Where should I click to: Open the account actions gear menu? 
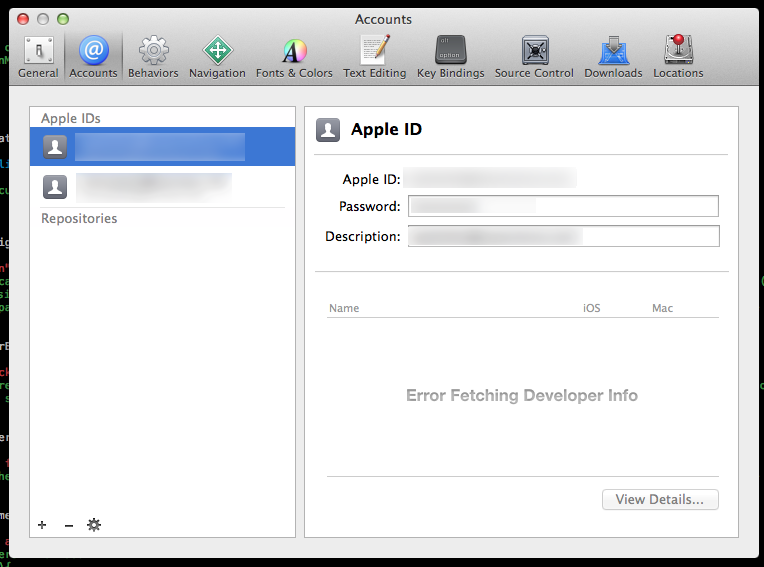(94, 525)
